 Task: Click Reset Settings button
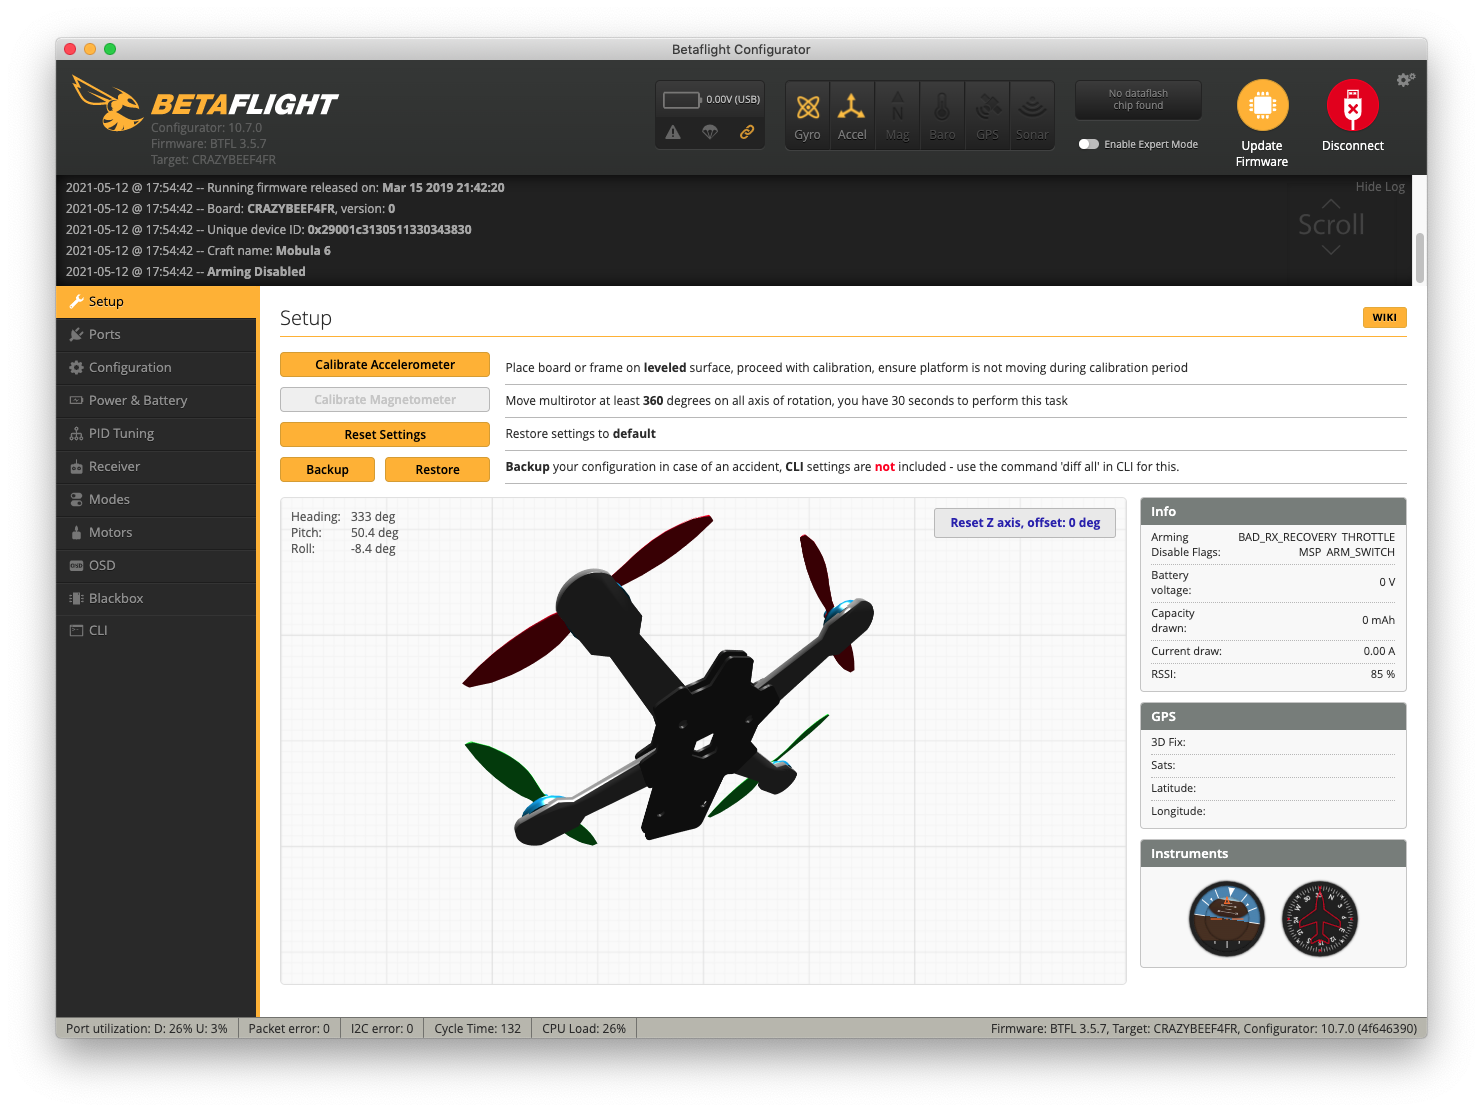click(385, 435)
